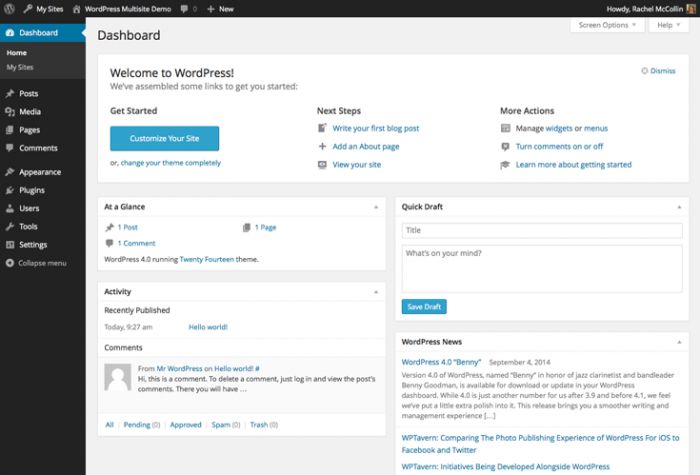Filter comments by Approved

(186, 425)
